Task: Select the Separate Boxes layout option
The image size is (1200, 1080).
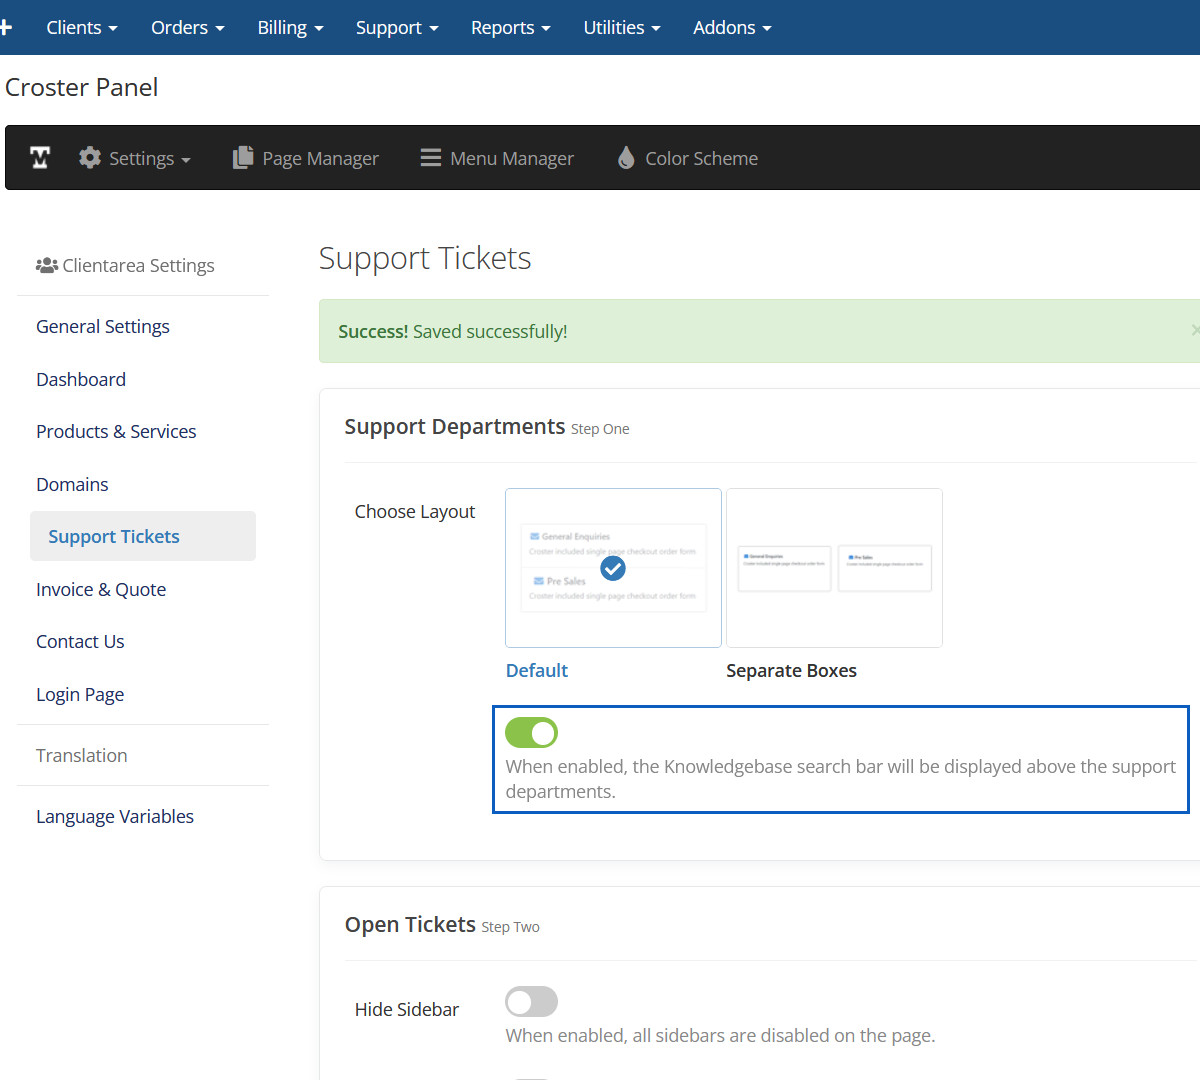Action: 834,568
